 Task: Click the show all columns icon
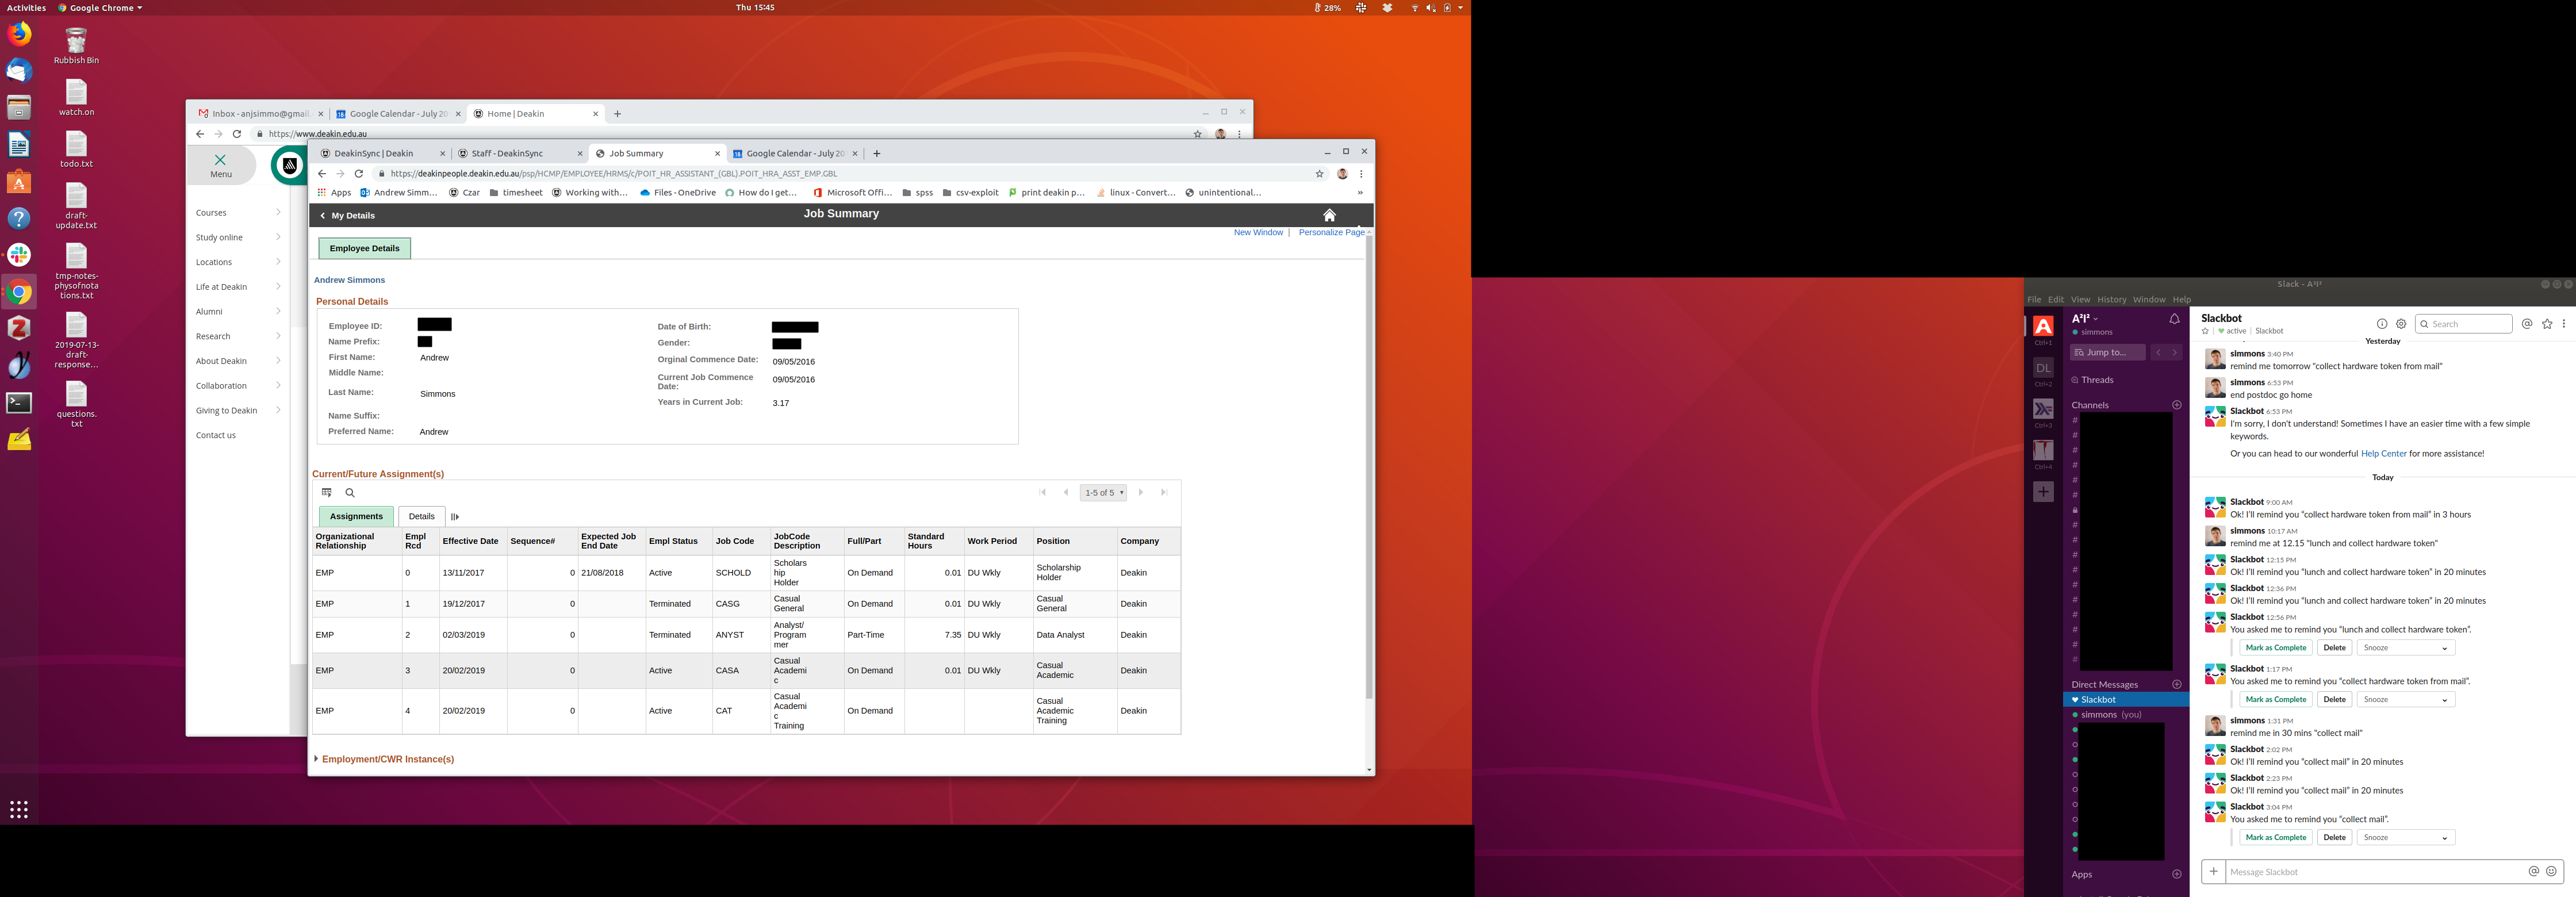pyautogui.click(x=455, y=517)
